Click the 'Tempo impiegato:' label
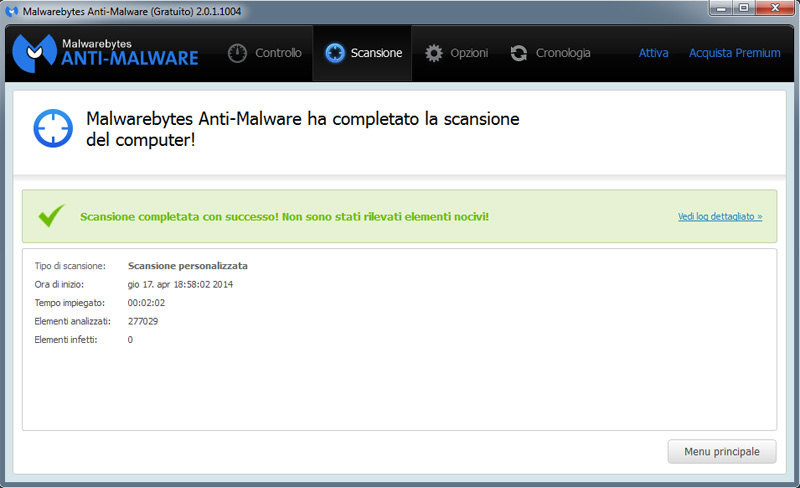This screenshot has height=488, width=800. [x=70, y=303]
